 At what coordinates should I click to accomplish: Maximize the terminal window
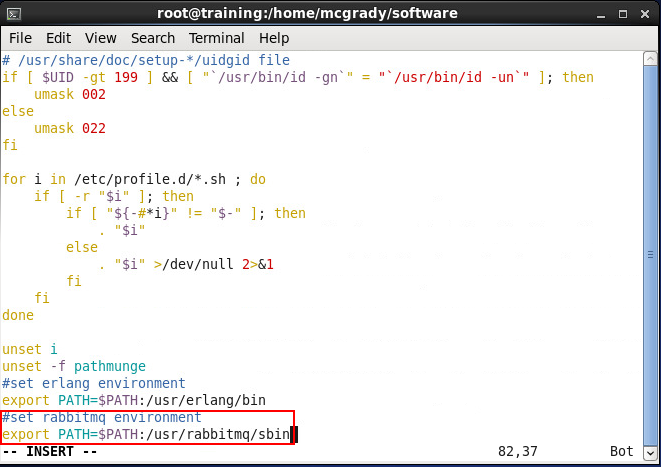(x=623, y=14)
